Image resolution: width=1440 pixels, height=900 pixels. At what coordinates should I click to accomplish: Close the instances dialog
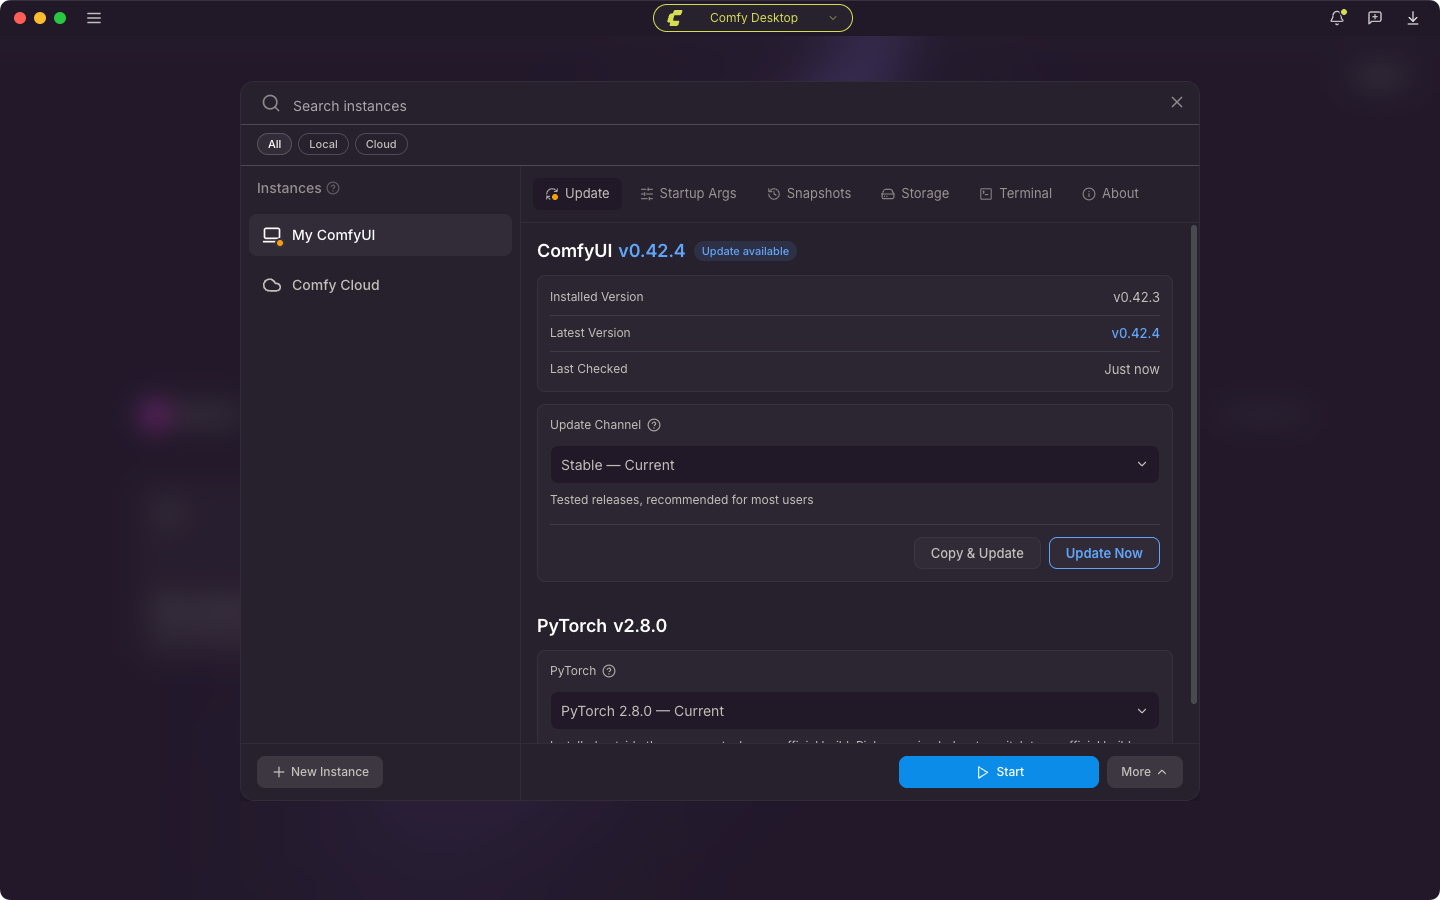coord(1177,102)
